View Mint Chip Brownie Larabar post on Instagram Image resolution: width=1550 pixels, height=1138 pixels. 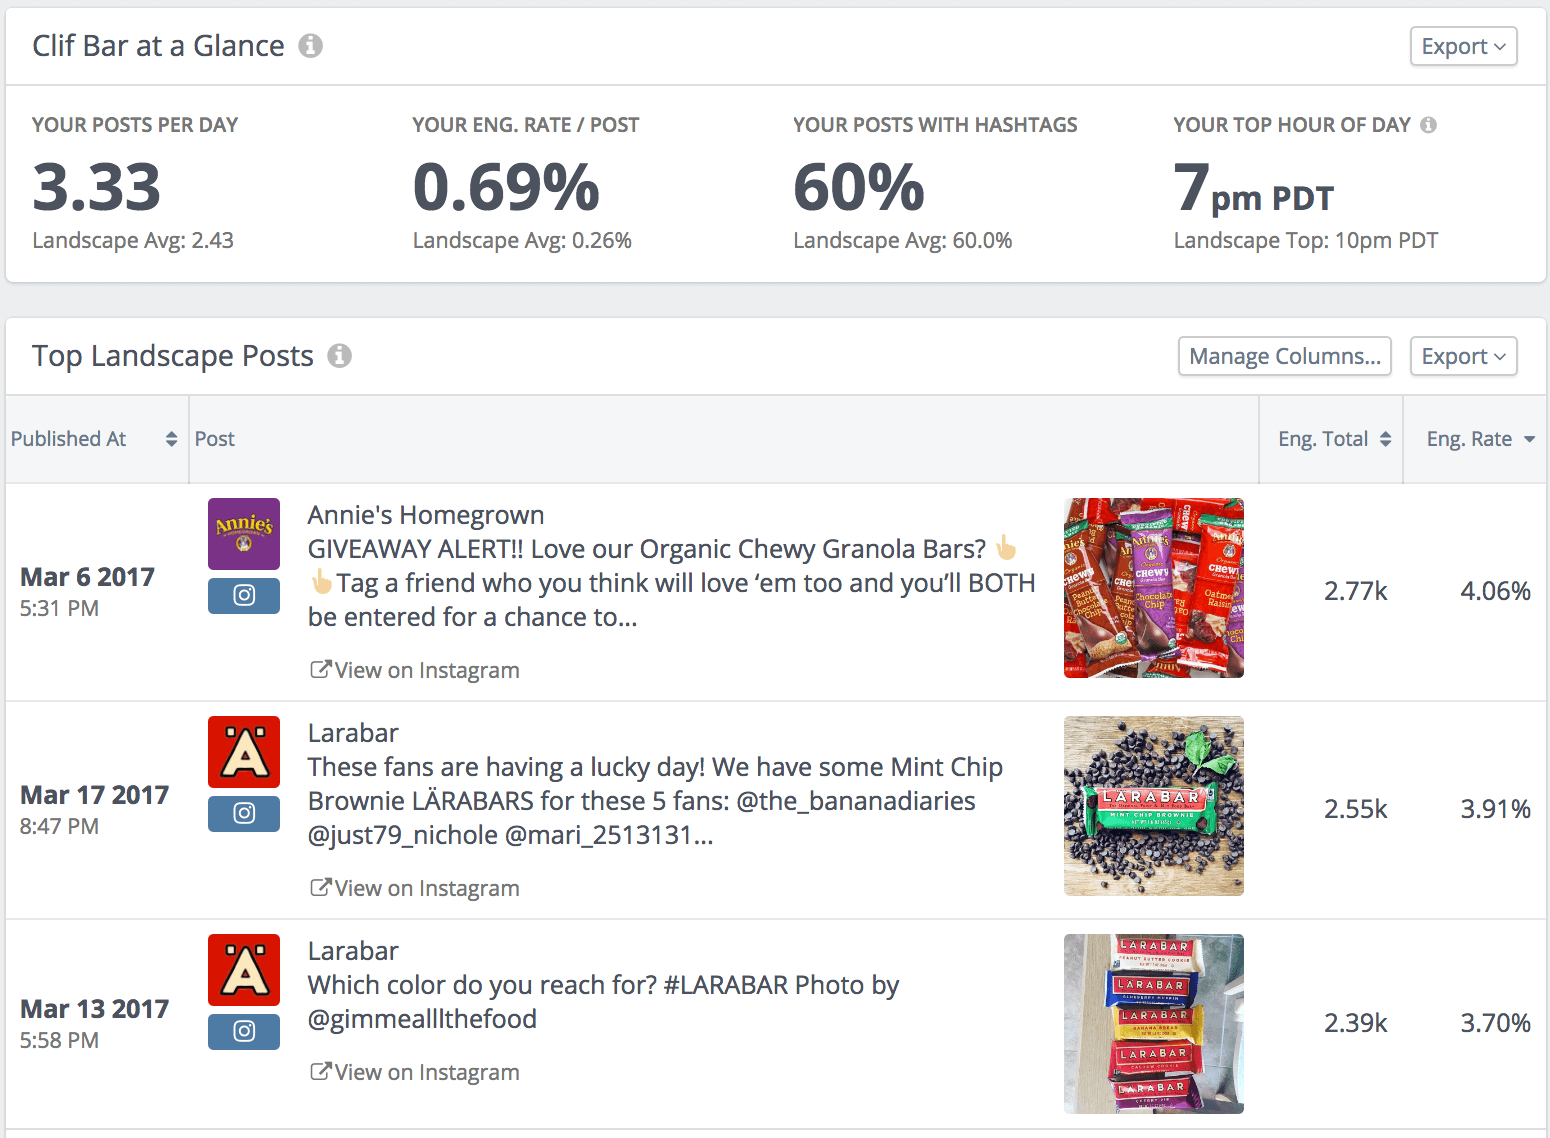click(415, 888)
